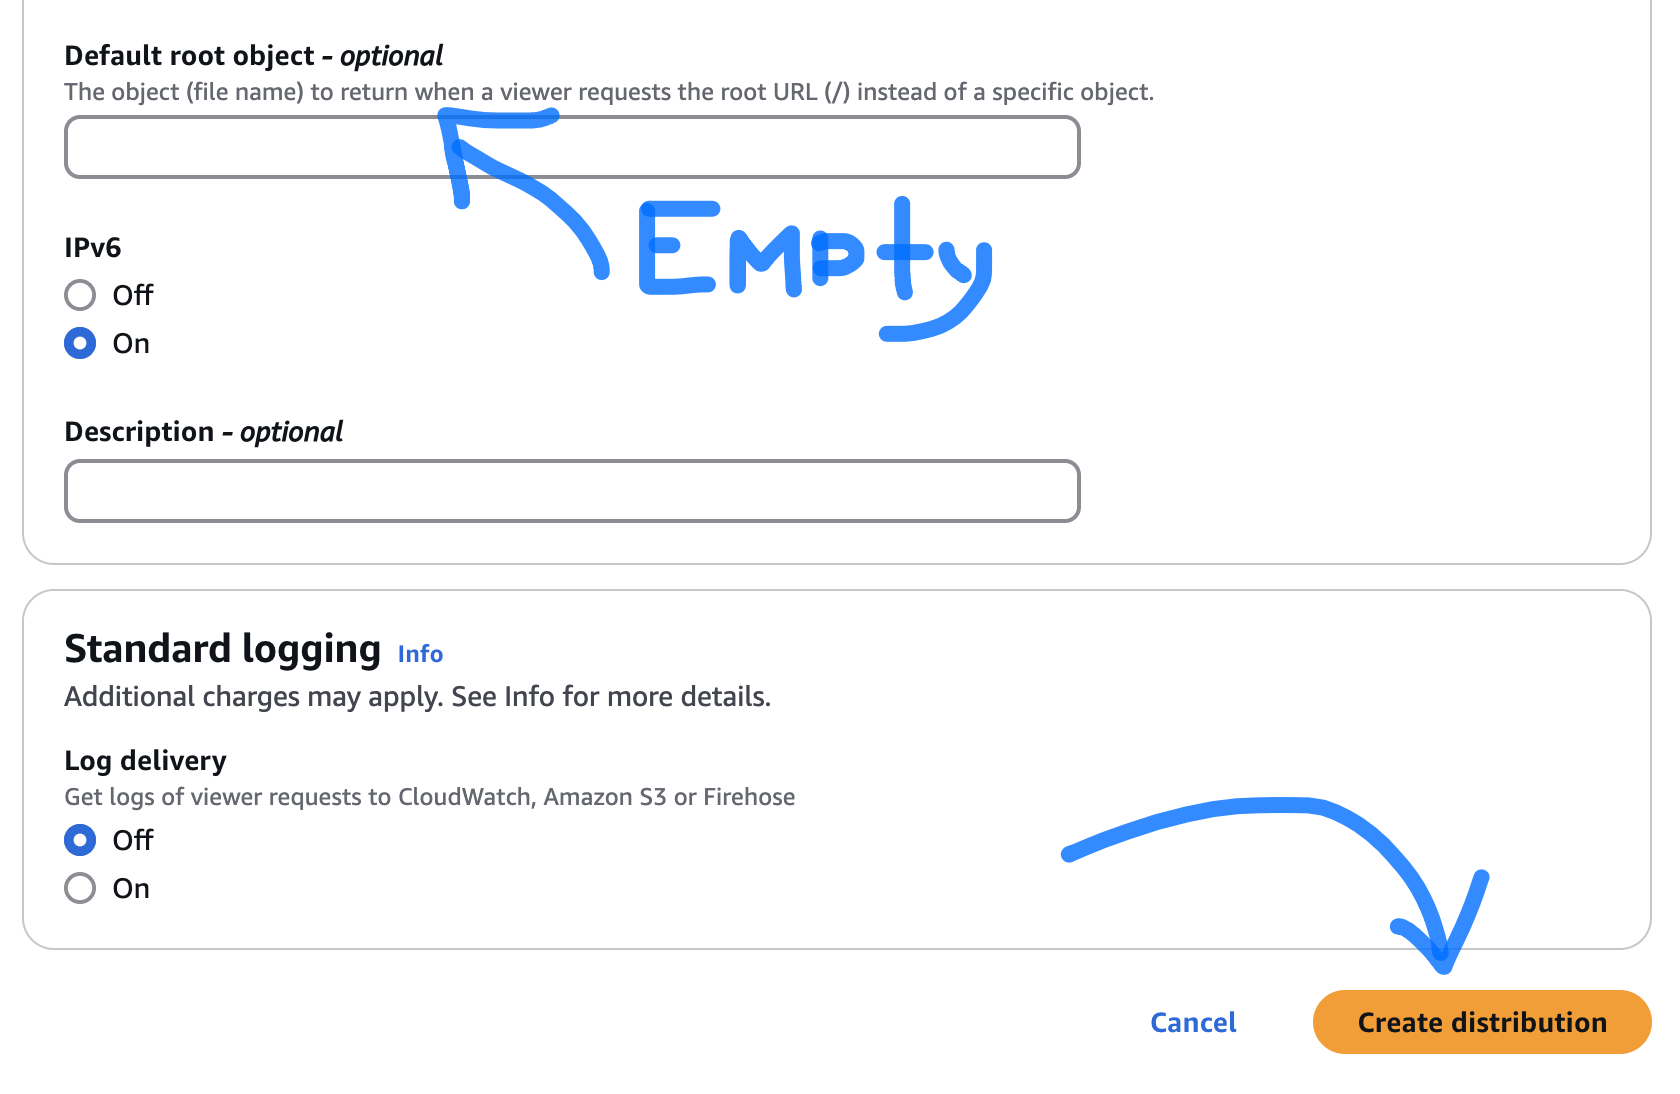
Task: Open the Standard logging Info link
Action: [x=420, y=654]
